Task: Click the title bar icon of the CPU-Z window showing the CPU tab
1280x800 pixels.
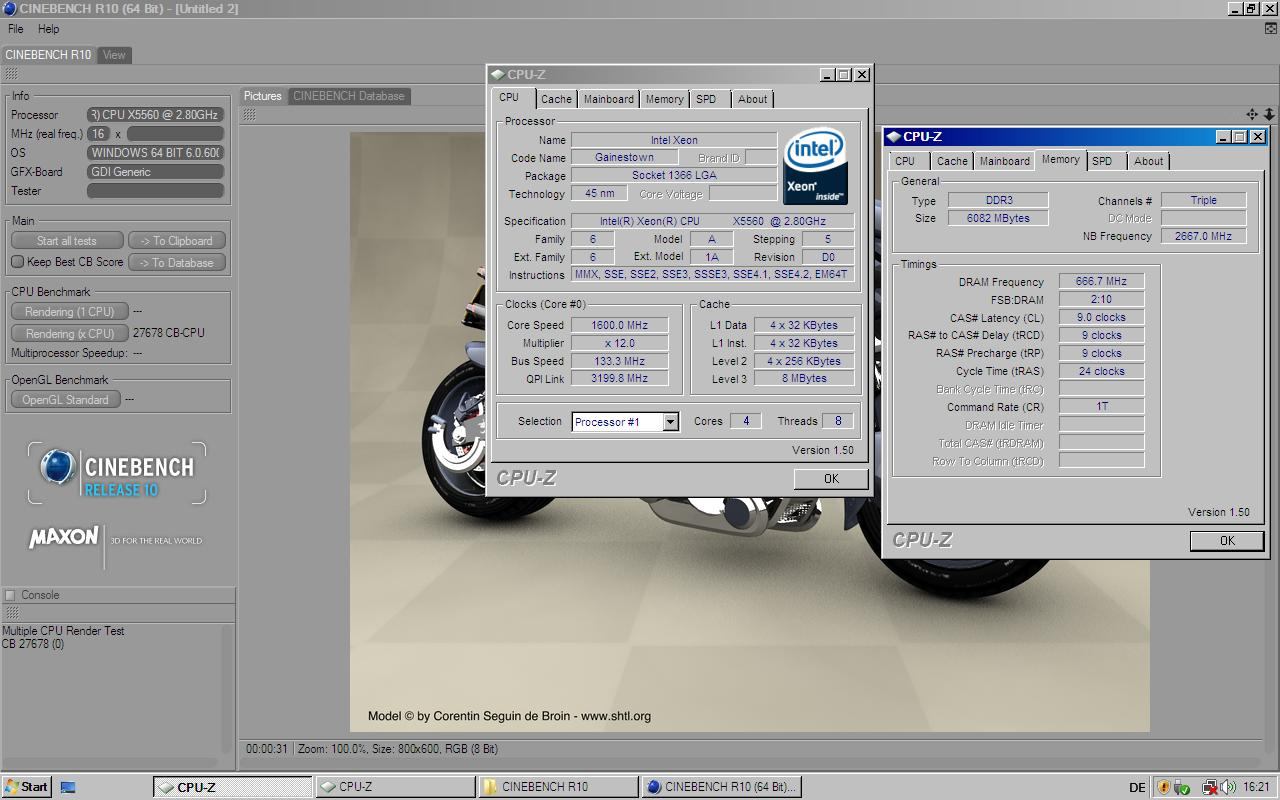Action: (497, 74)
